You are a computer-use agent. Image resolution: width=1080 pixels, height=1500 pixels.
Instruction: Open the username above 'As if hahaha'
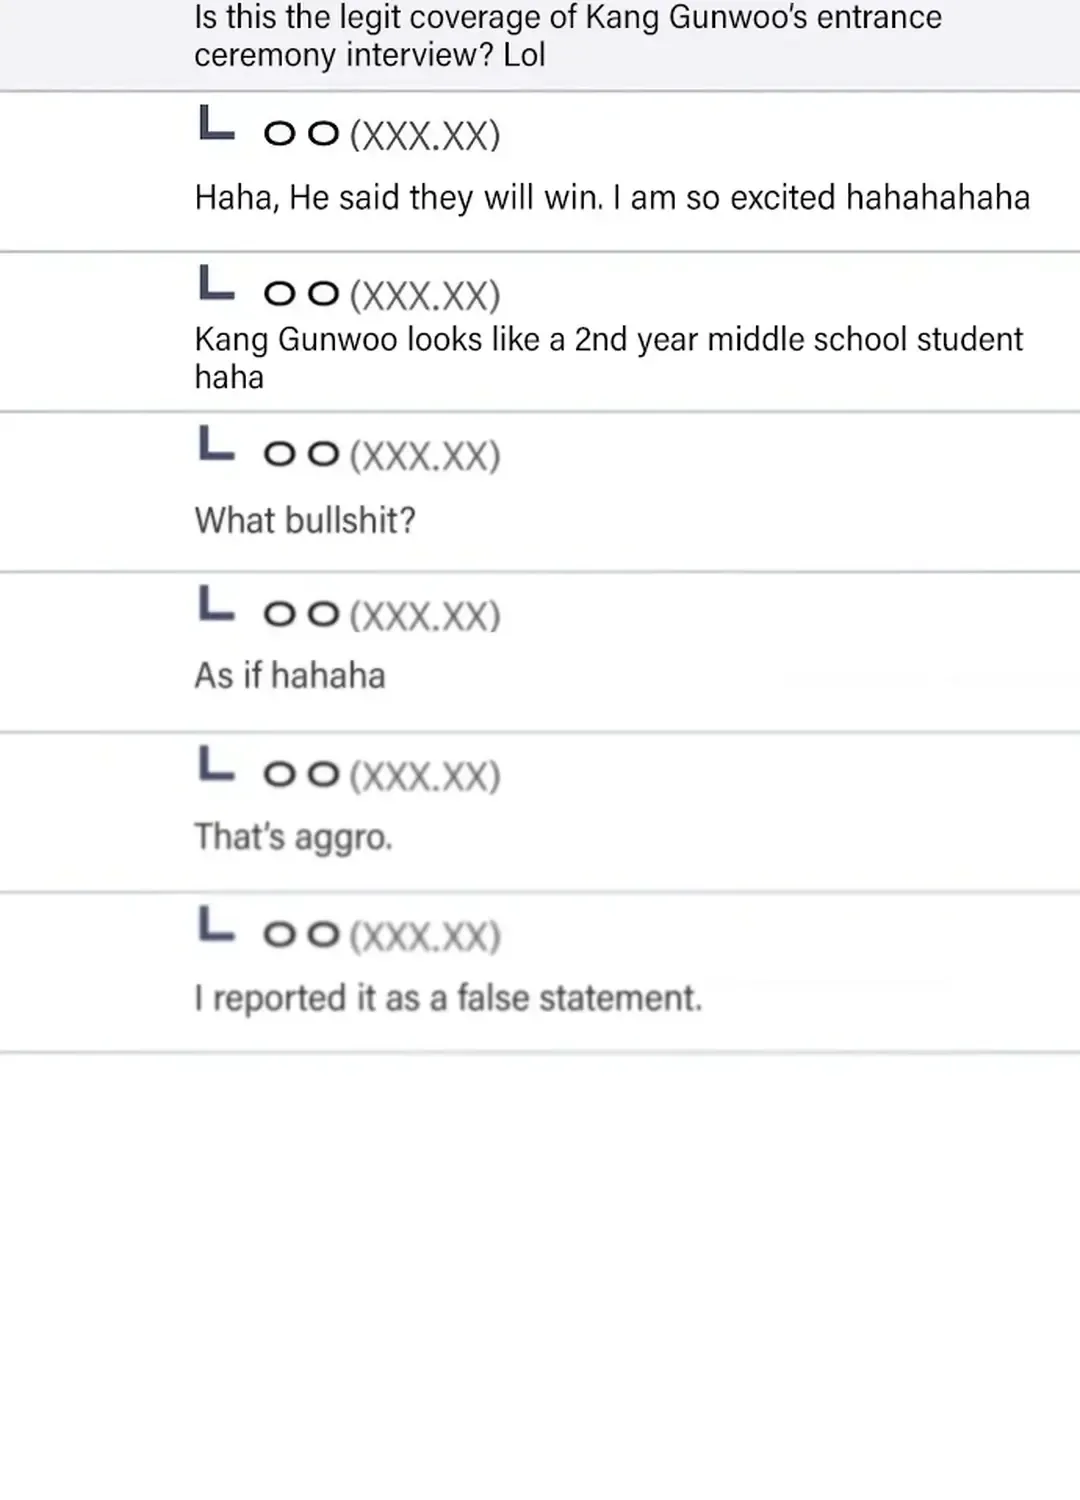click(x=381, y=616)
